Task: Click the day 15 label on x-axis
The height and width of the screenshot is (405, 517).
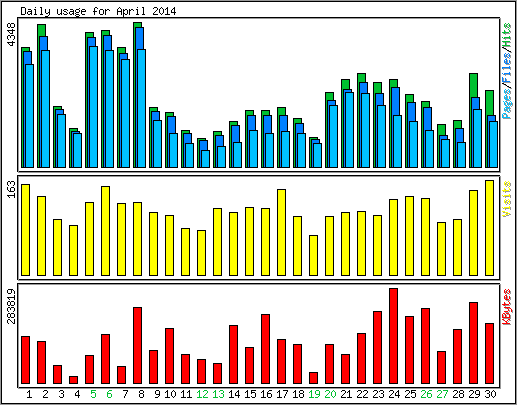Action: pos(250,394)
